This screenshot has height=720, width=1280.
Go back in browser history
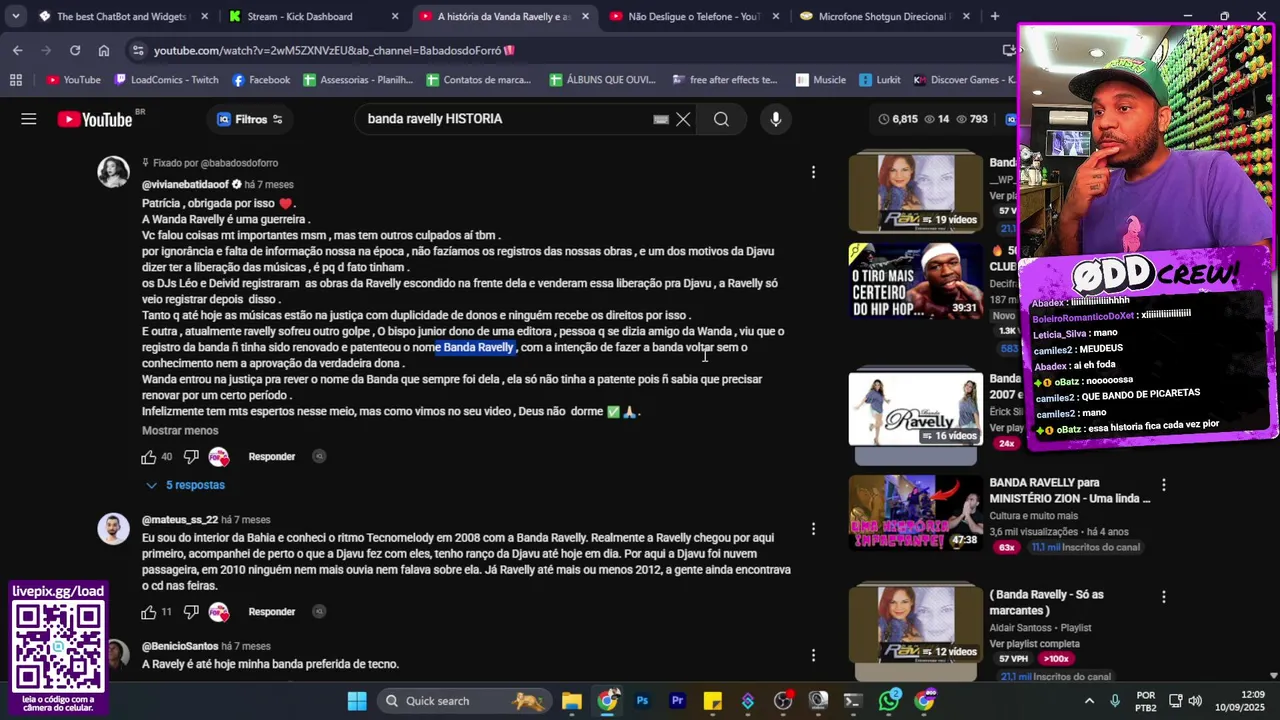(18, 50)
